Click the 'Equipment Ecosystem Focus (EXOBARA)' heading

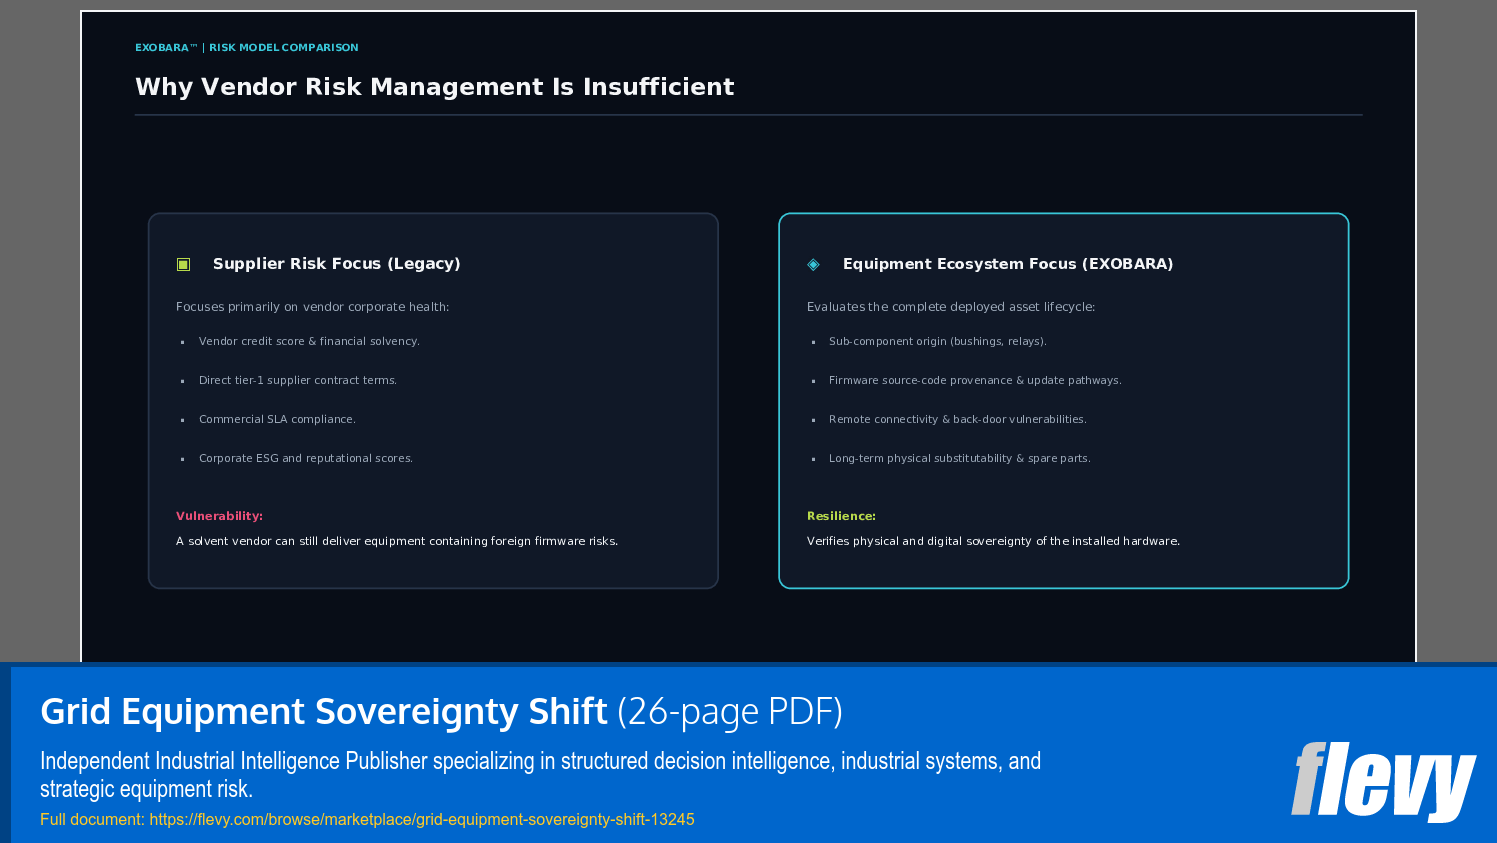[1008, 264]
